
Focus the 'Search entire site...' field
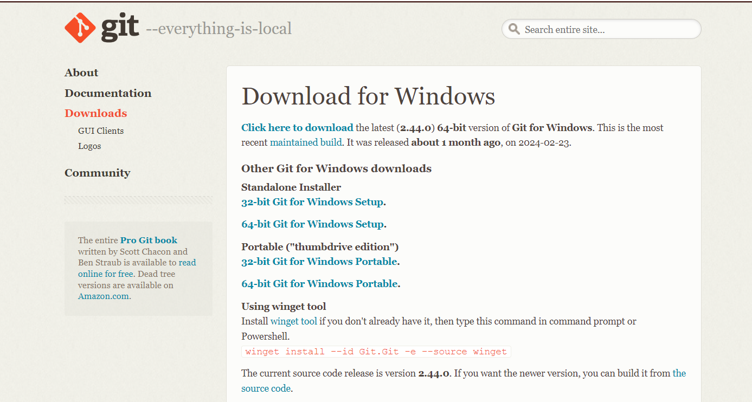click(601, 29)
